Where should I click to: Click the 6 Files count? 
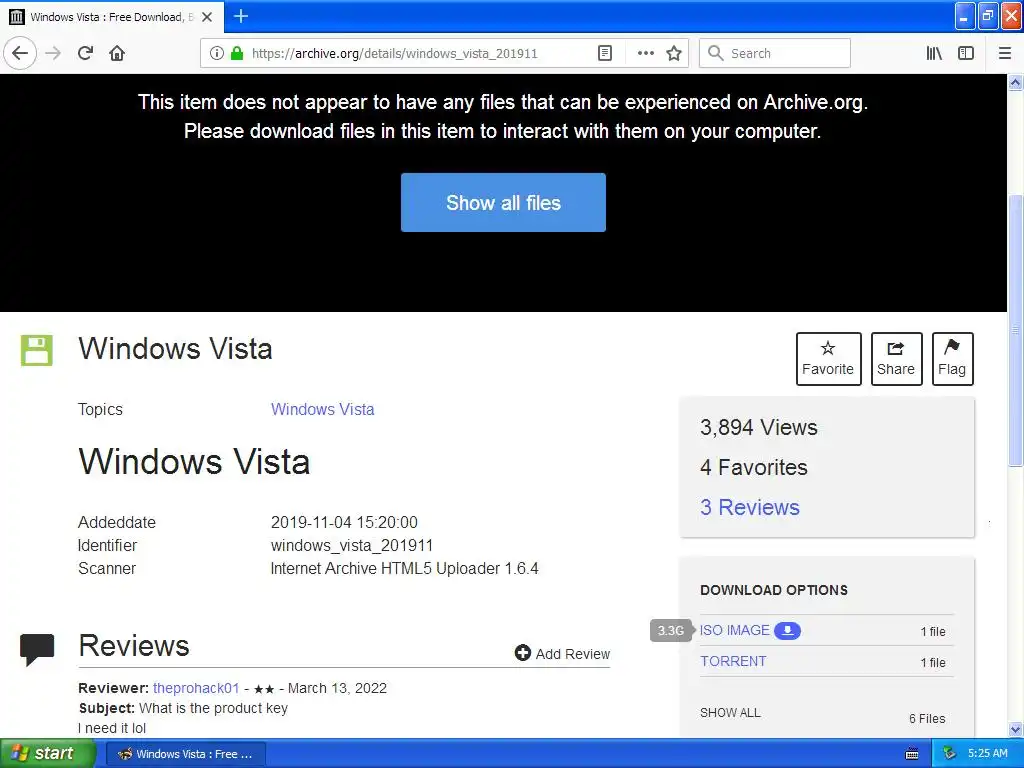[927, 719]
